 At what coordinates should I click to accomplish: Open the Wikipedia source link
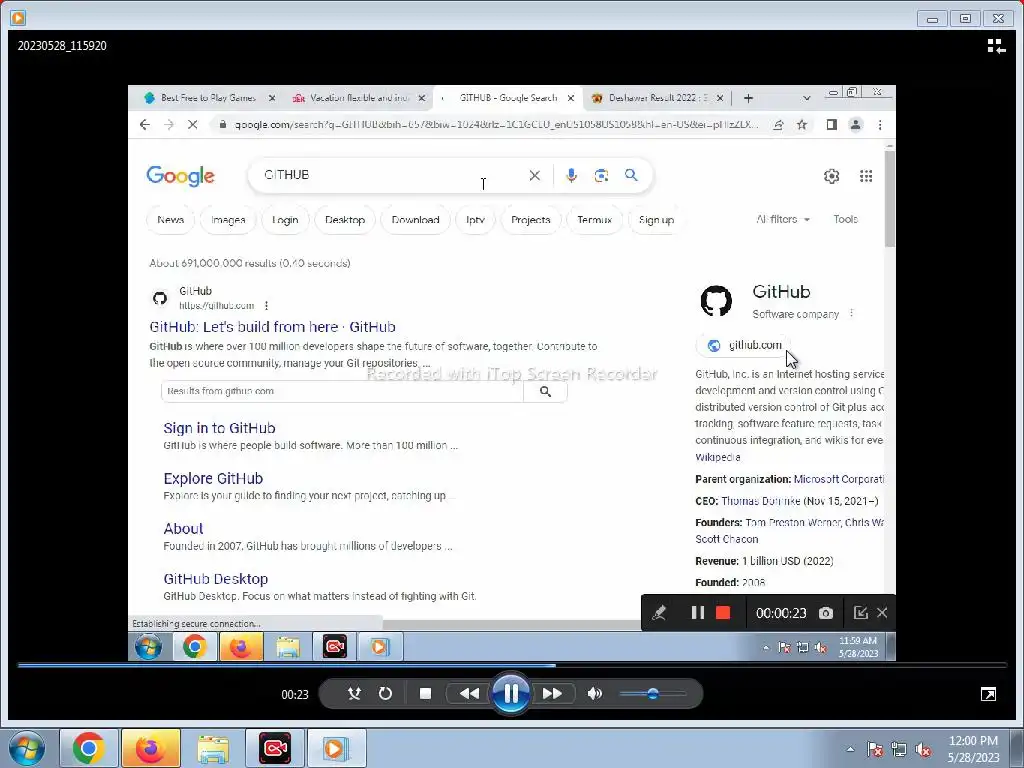point(718,457)
